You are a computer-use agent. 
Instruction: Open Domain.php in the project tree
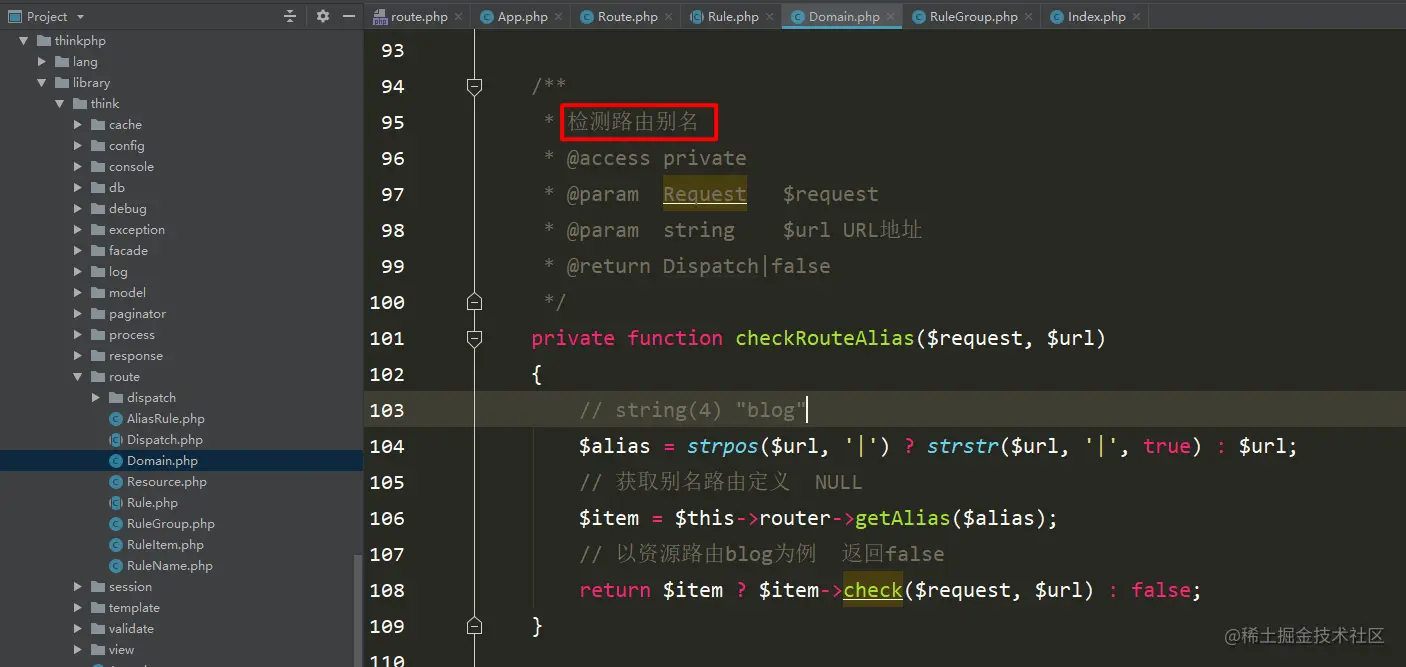coord(162,461)
